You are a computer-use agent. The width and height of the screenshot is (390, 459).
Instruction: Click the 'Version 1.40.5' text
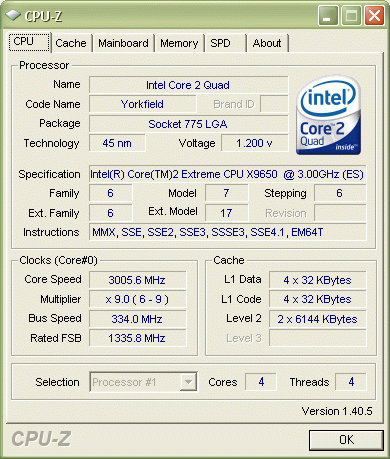point(337,411)
